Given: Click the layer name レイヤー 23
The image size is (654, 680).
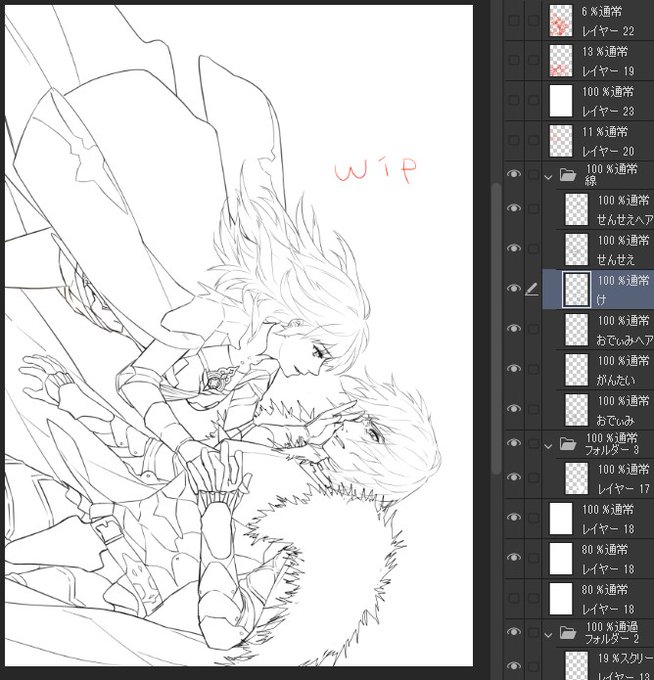Looking at the screenshot, I should [608, 111].
